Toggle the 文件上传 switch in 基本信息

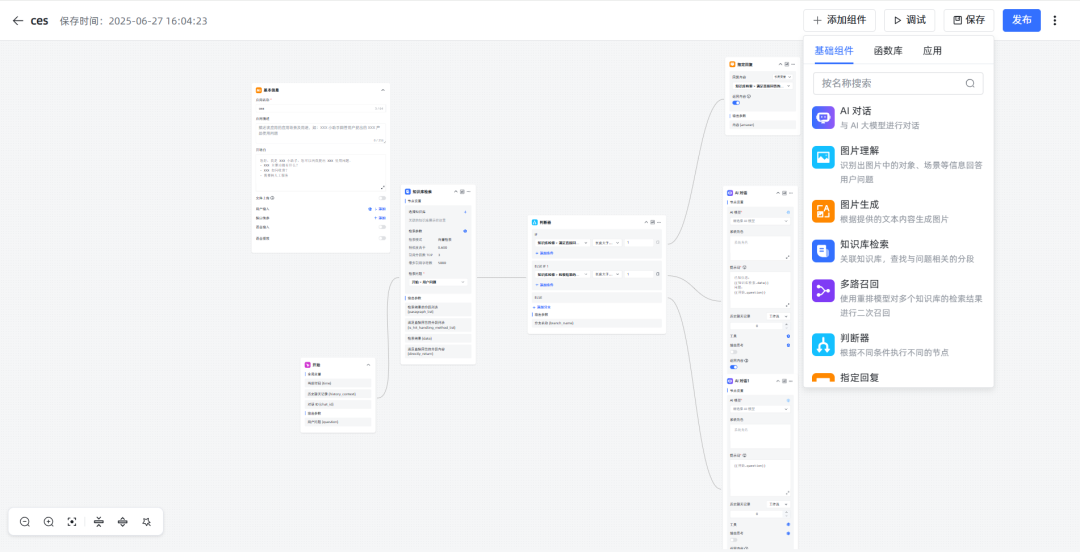tap(382, 198)
